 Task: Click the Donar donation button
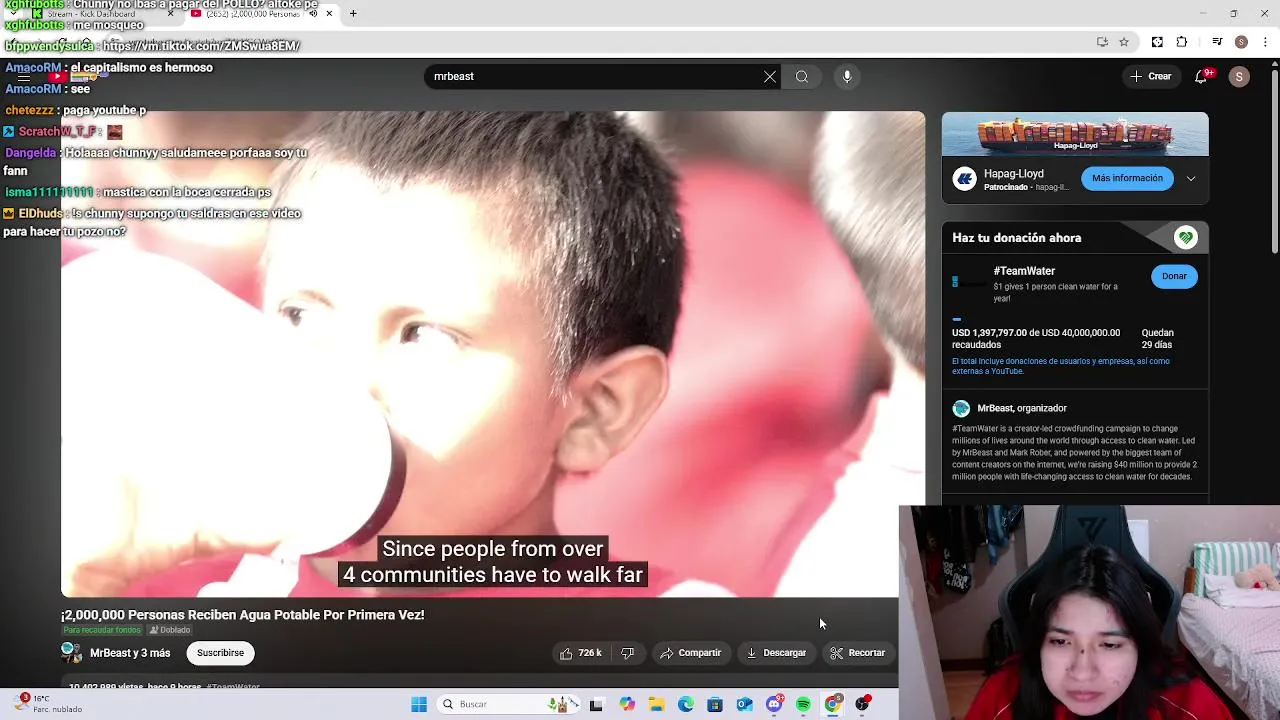tap(1174, 276)
